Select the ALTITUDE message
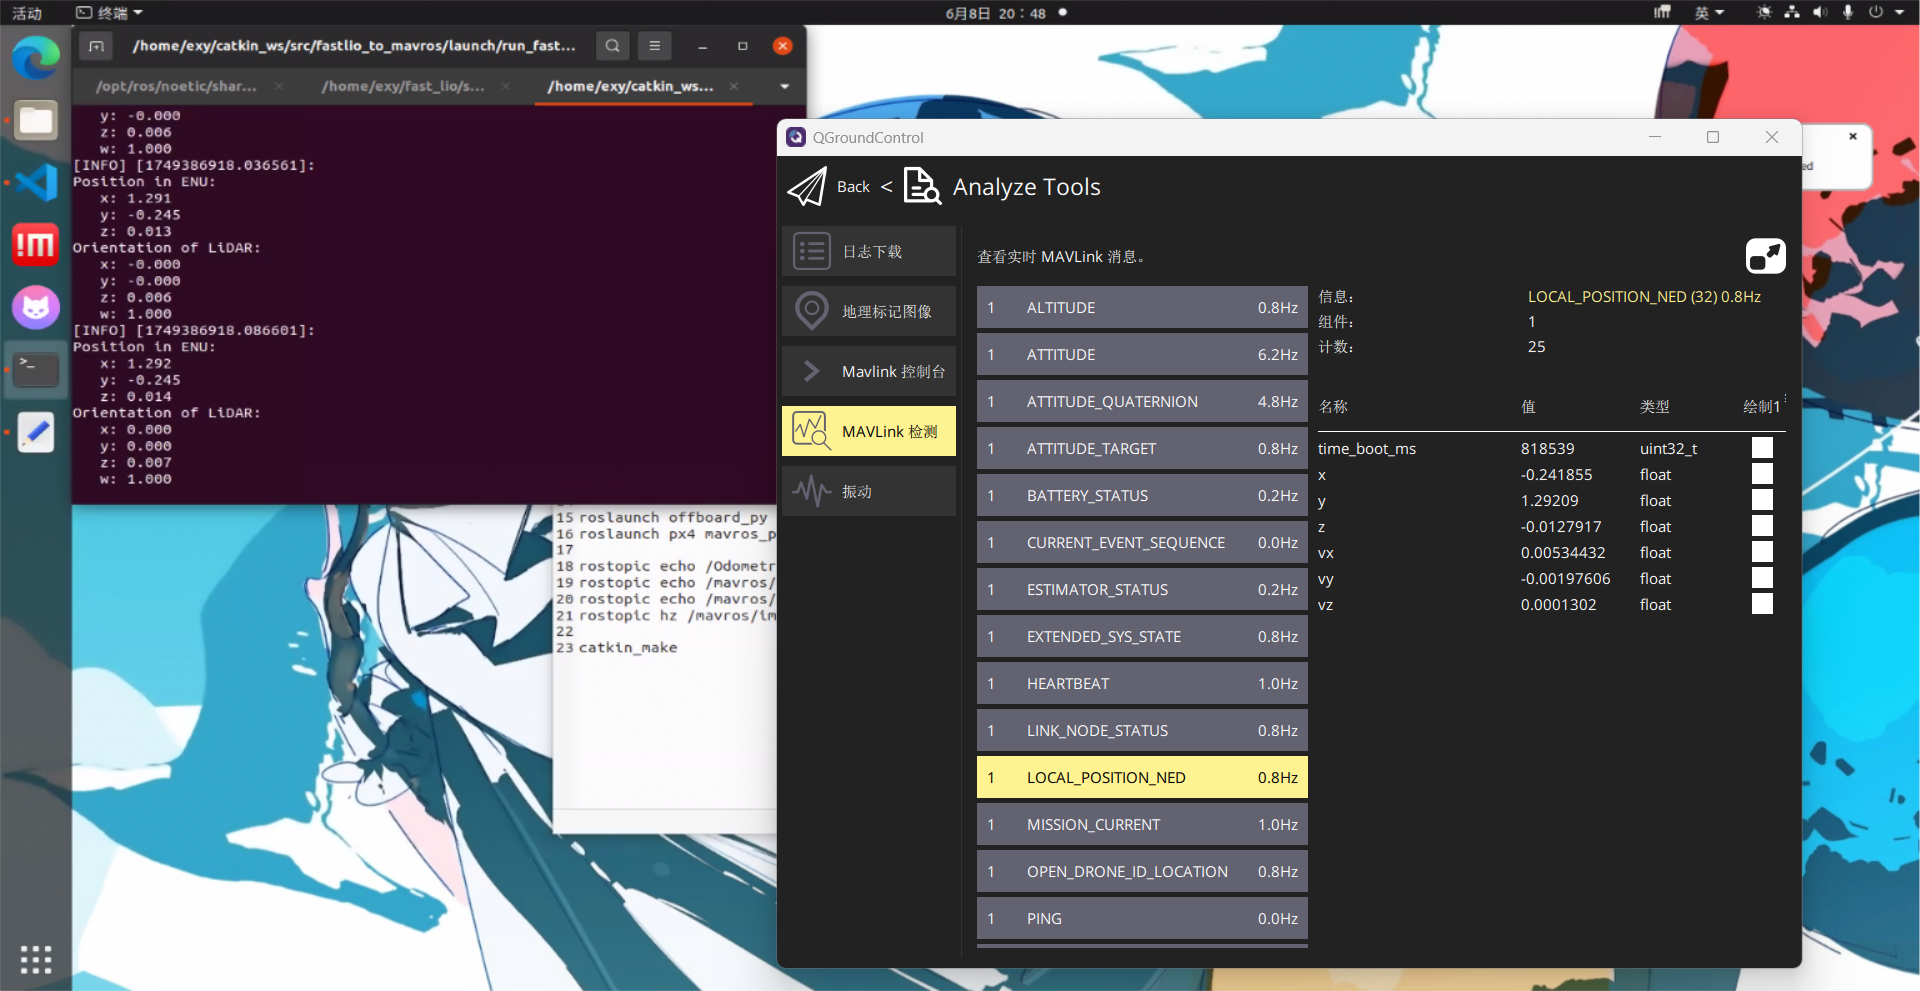The height and width of the screenshot is (991, 1920). pyautogui.click(x=1142, y=307)
